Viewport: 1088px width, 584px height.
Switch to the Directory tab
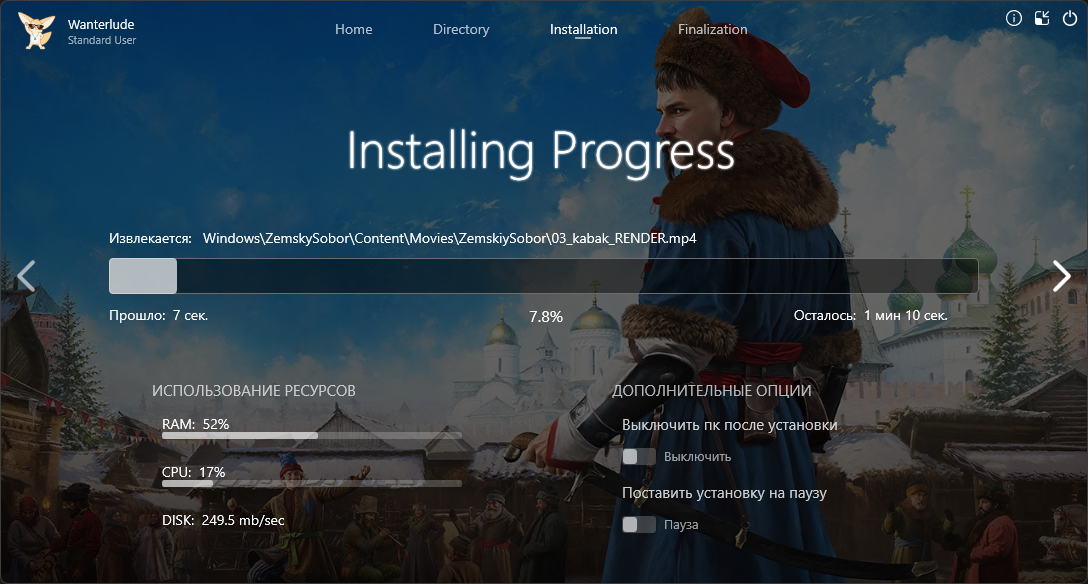[x=461, y=29]
